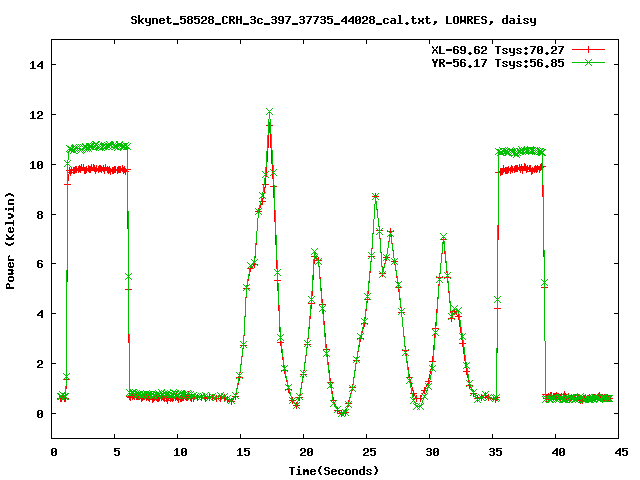Click the y-axis tick label 8
This screenshot has height=480, width=640.
[40, 215]
